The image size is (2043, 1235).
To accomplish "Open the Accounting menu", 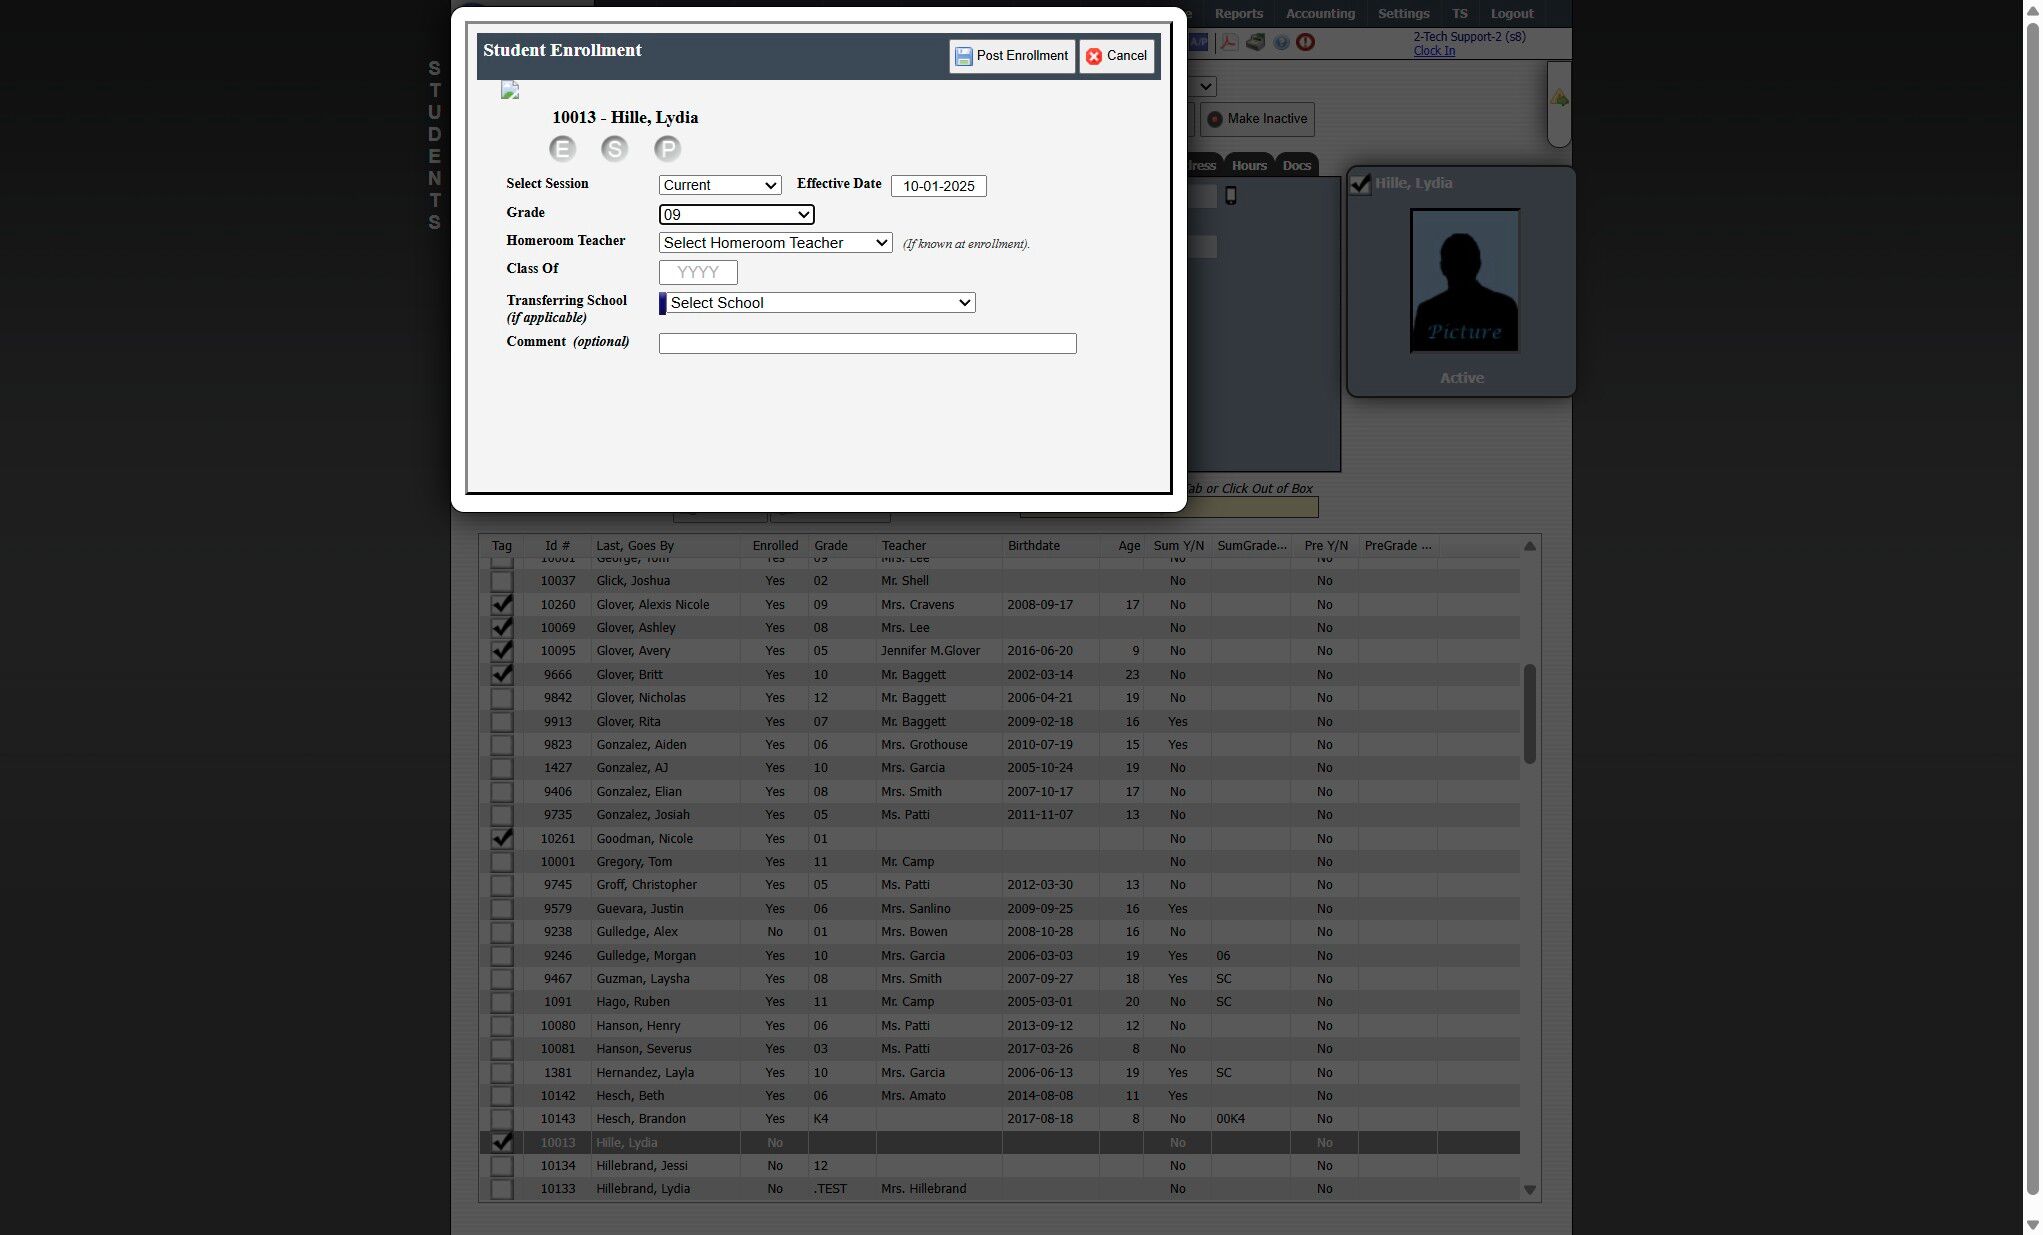I will coord(1319,14).
